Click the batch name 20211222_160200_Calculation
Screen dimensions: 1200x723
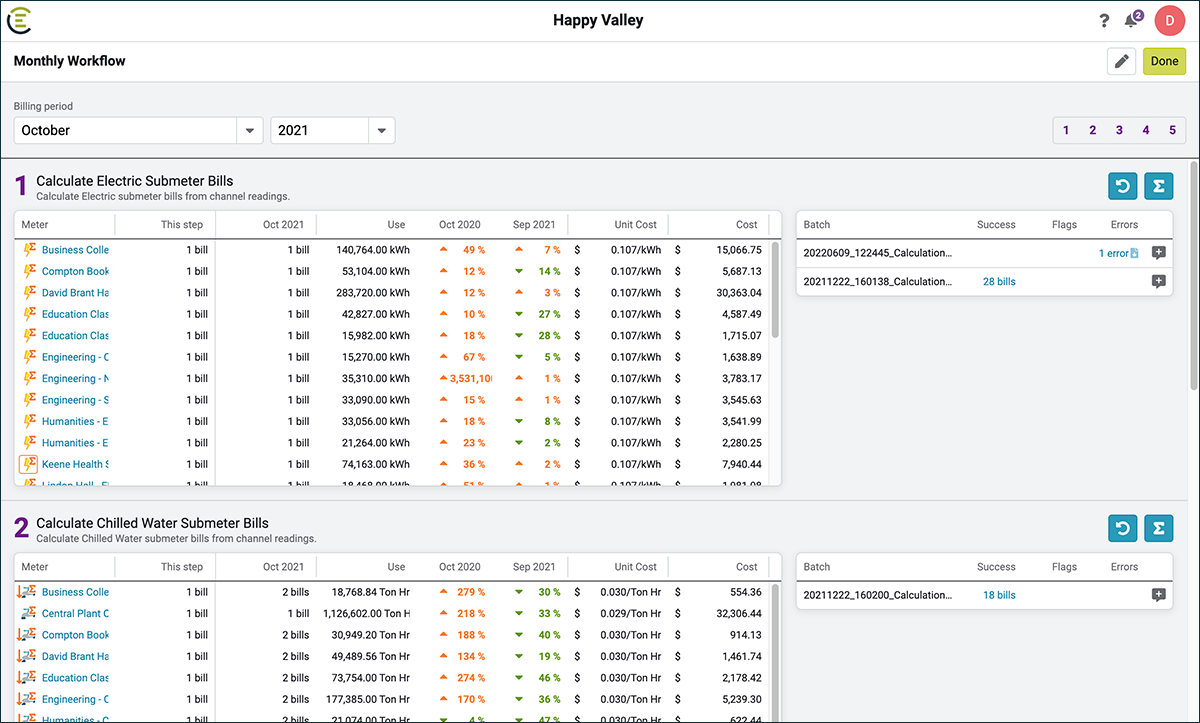878,596
